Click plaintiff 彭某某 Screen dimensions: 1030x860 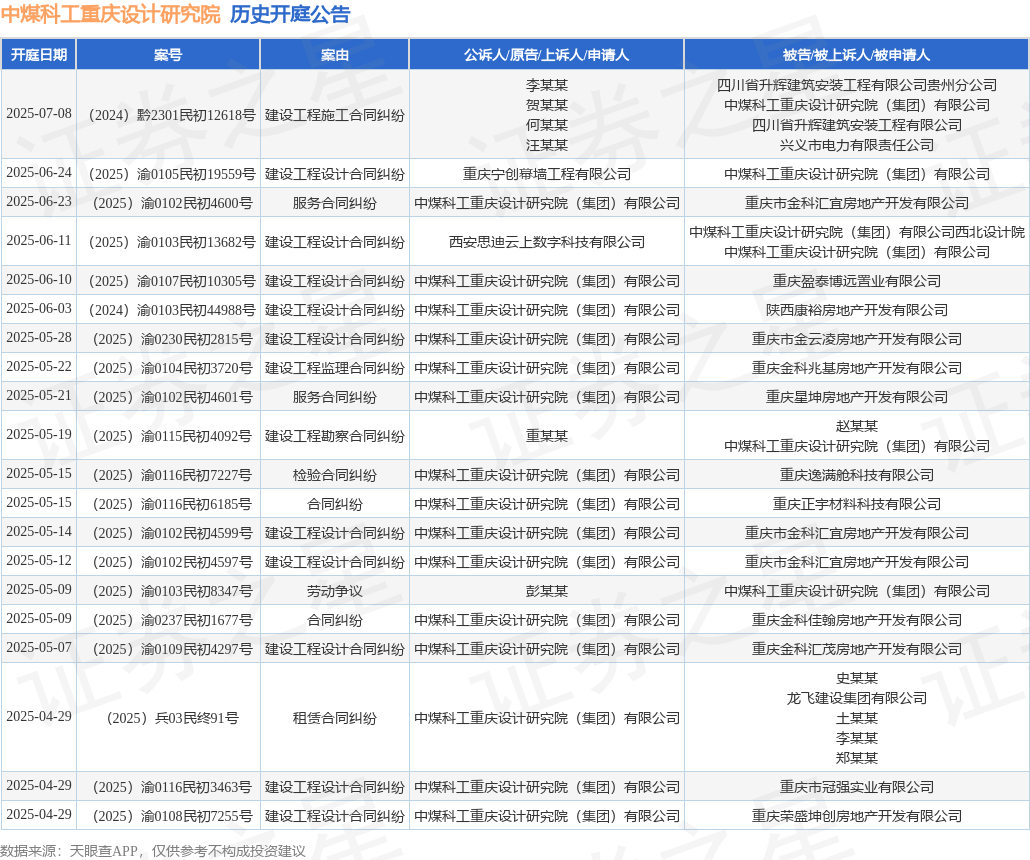[x=547, y=591]
